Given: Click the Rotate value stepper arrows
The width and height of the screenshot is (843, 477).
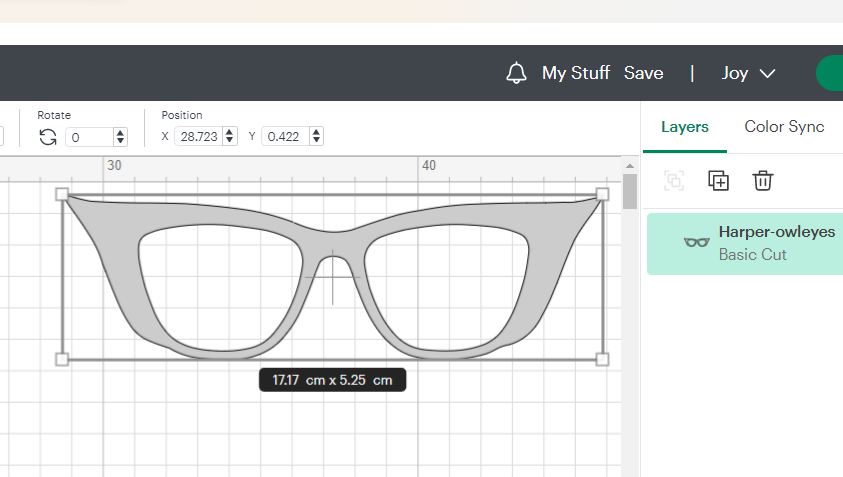Looking at the screenshot, I should 121,137.
